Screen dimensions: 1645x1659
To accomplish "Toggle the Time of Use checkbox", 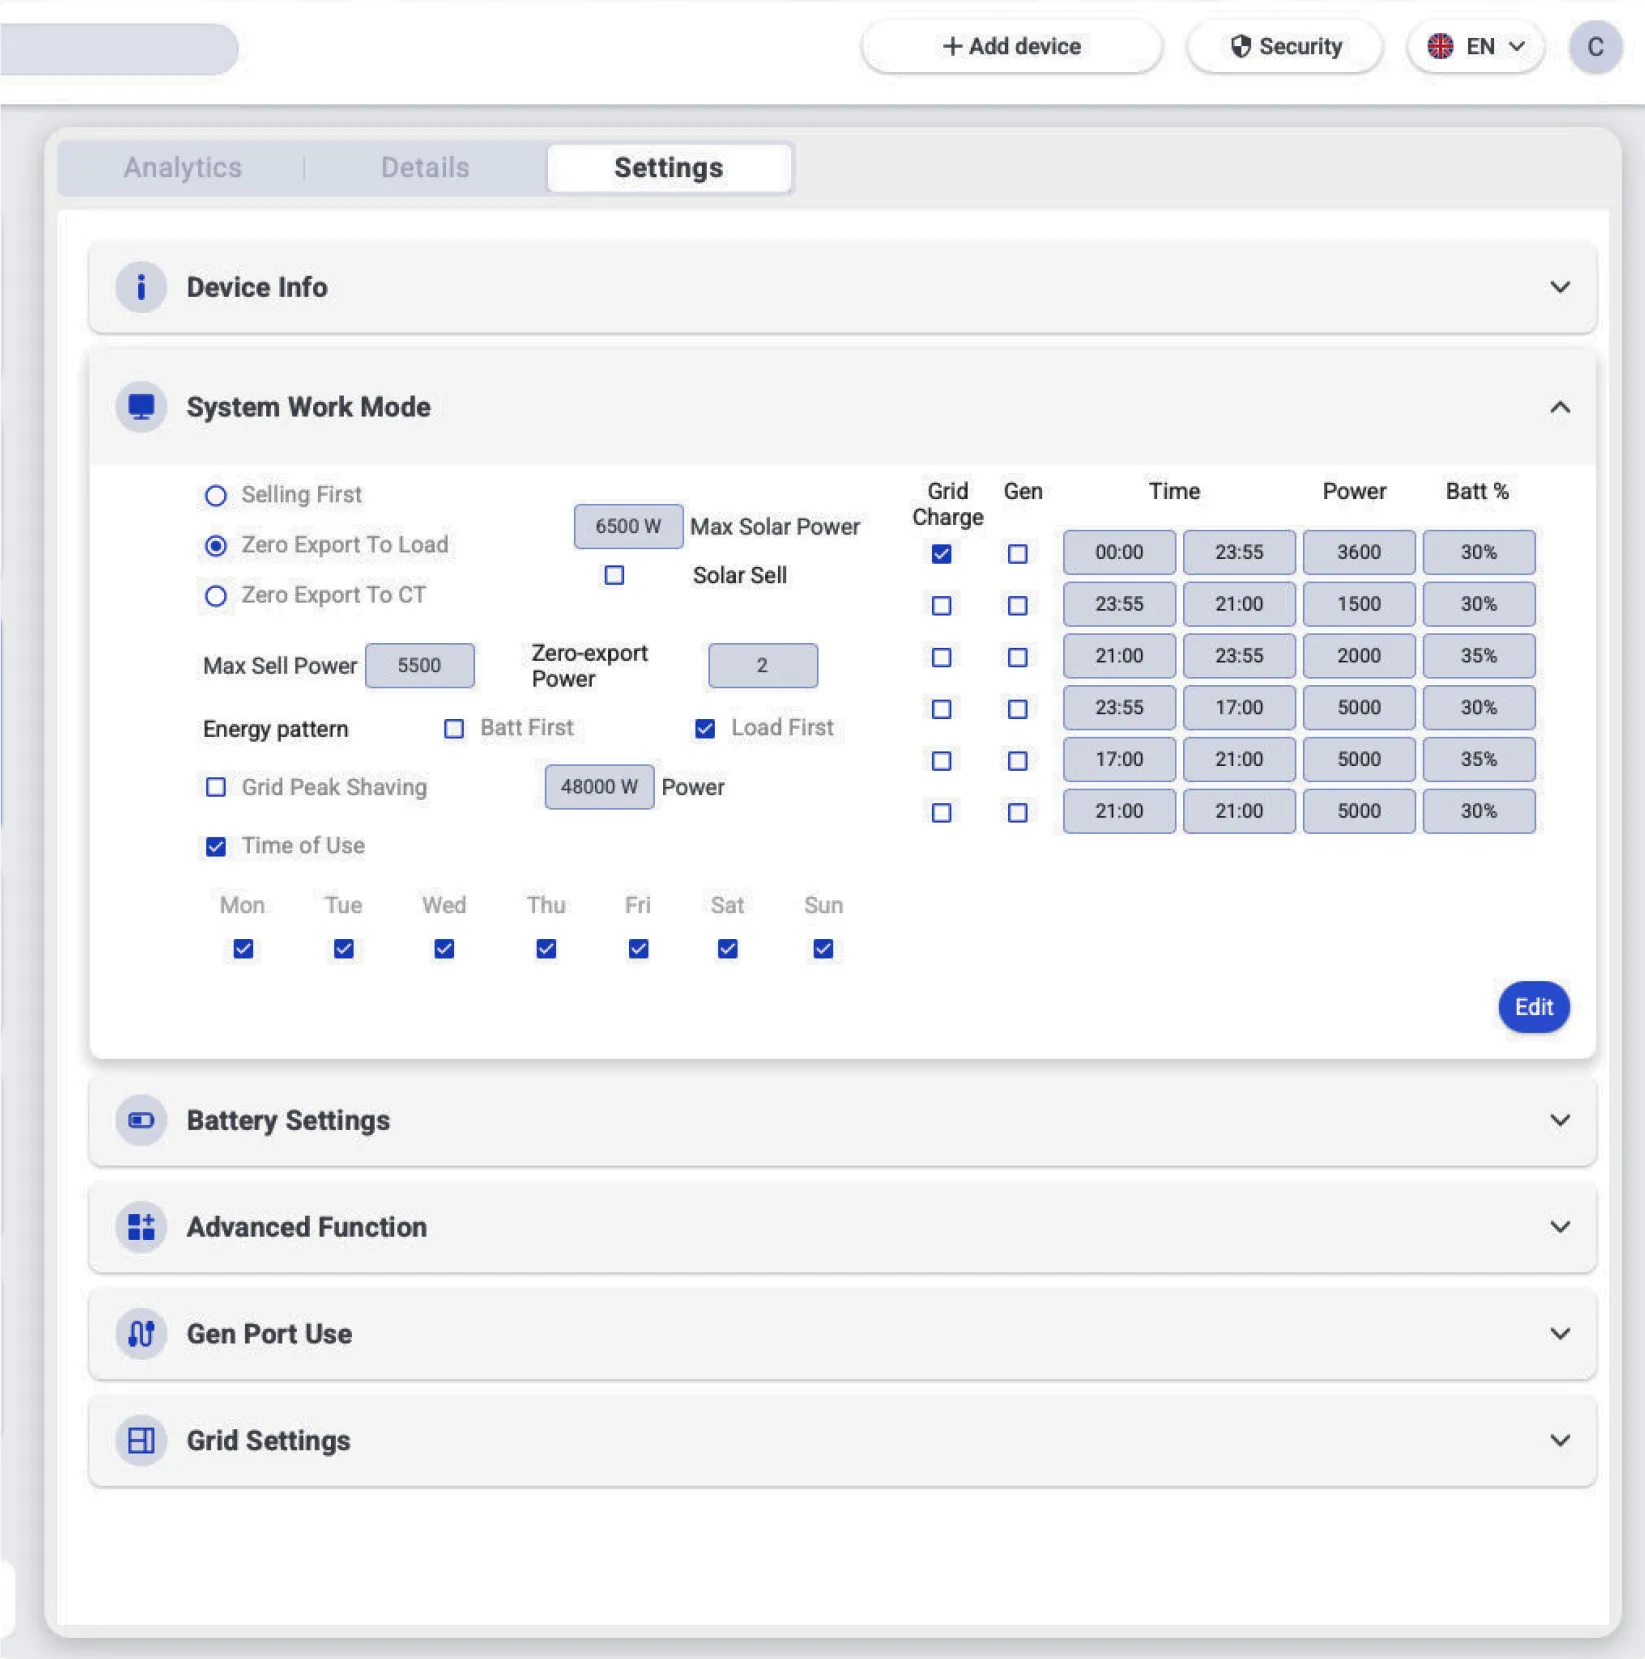I will pos(215,847).
